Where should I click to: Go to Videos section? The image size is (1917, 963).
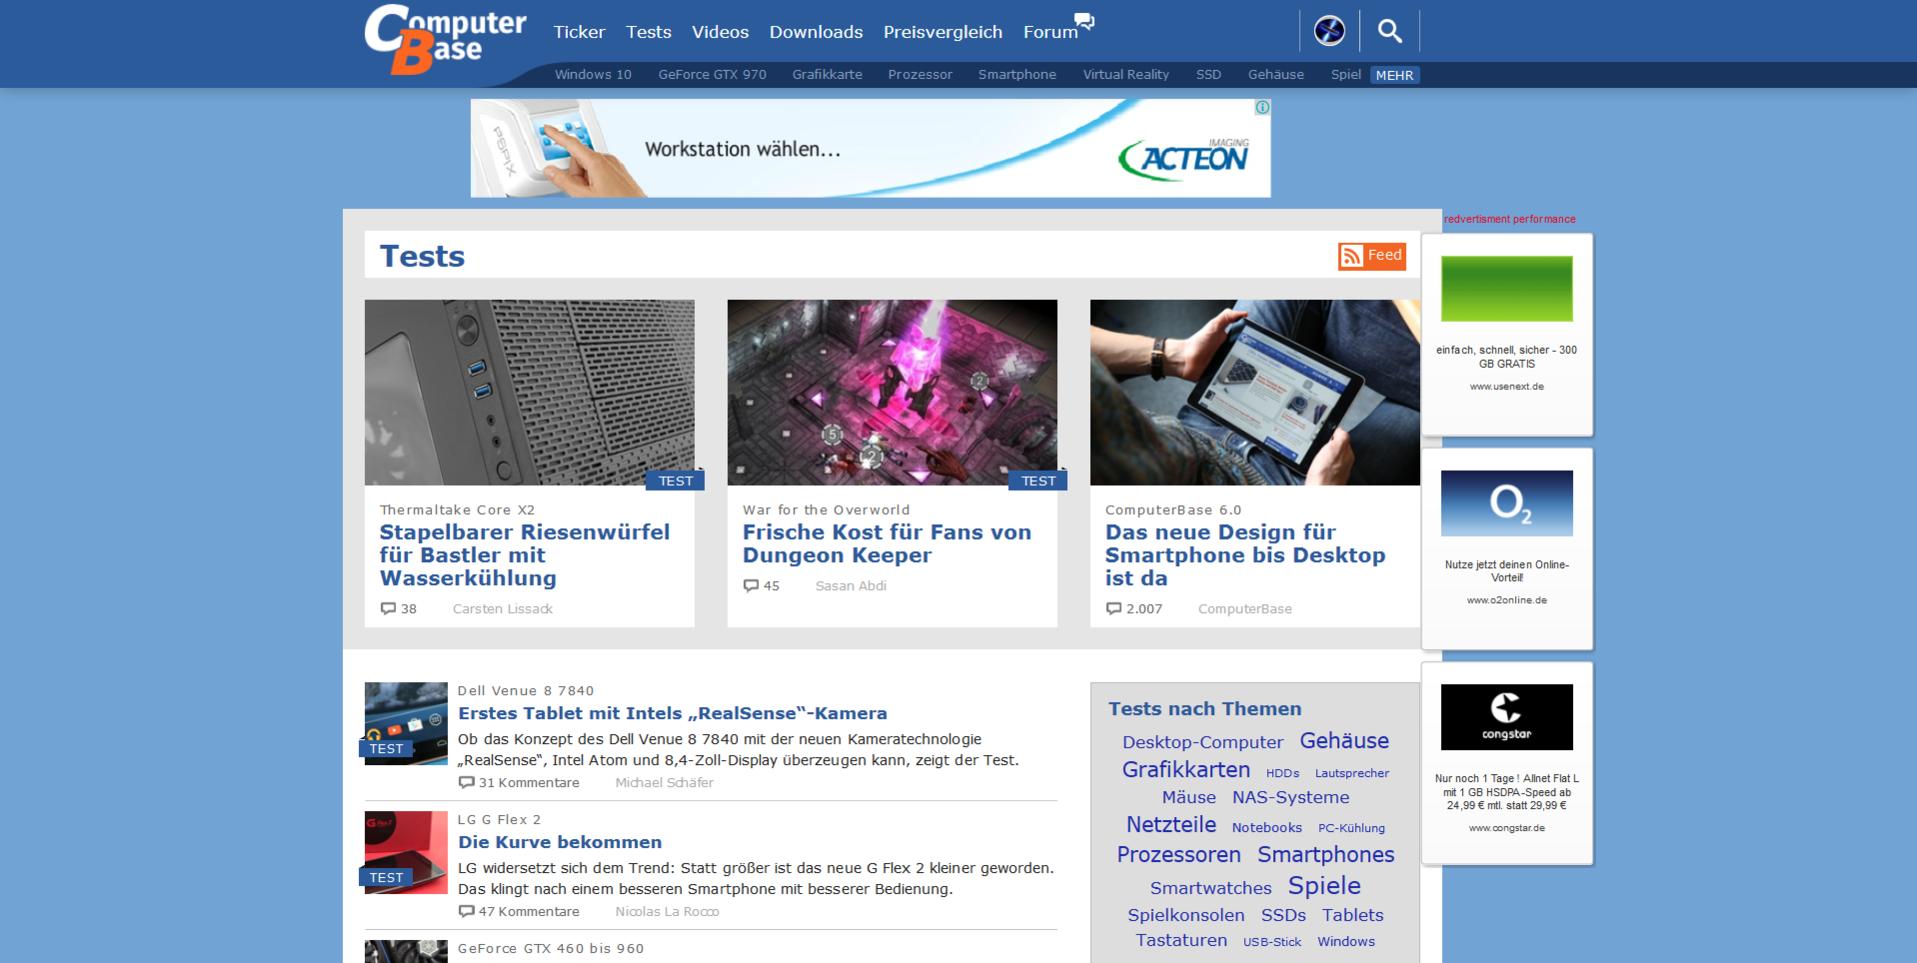[720, 32]
